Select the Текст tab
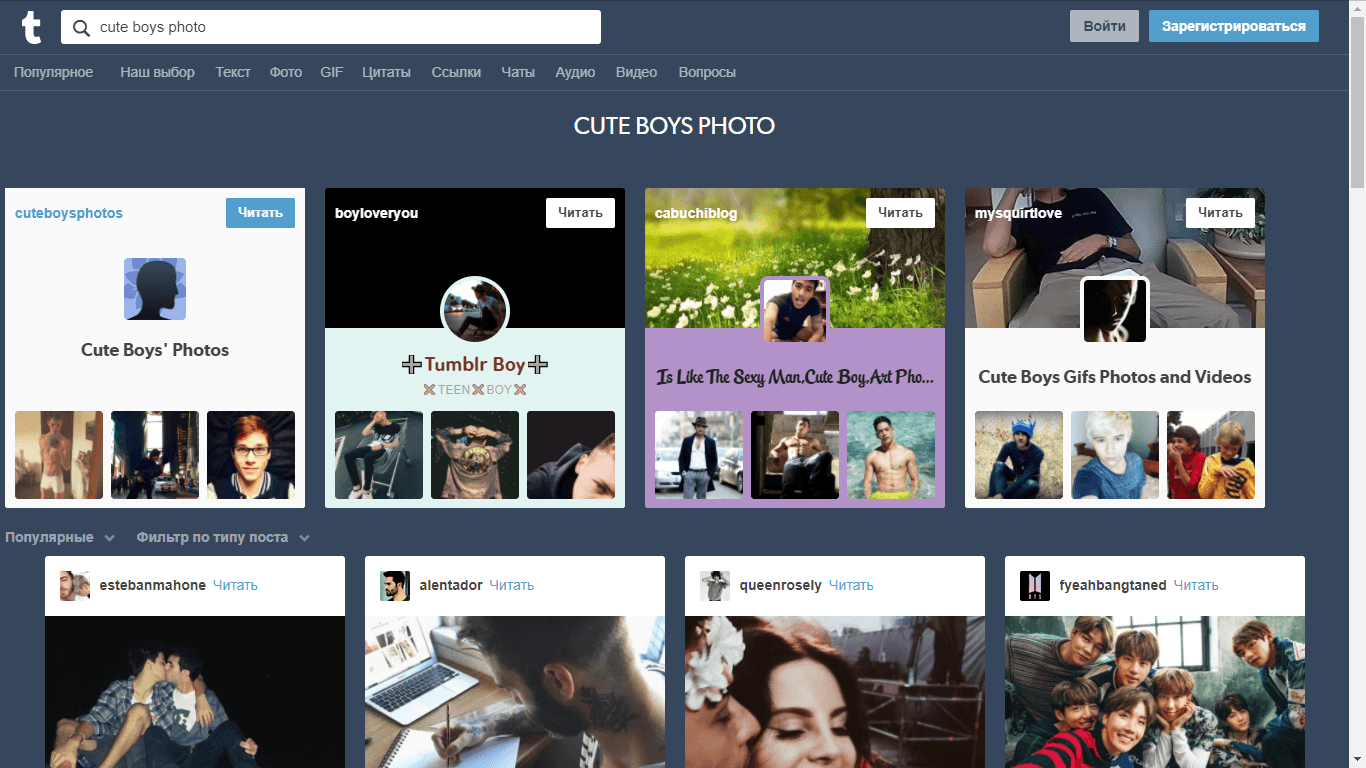Image resolution: width=1366 pixels, height=768 pixels. (233, 72)
